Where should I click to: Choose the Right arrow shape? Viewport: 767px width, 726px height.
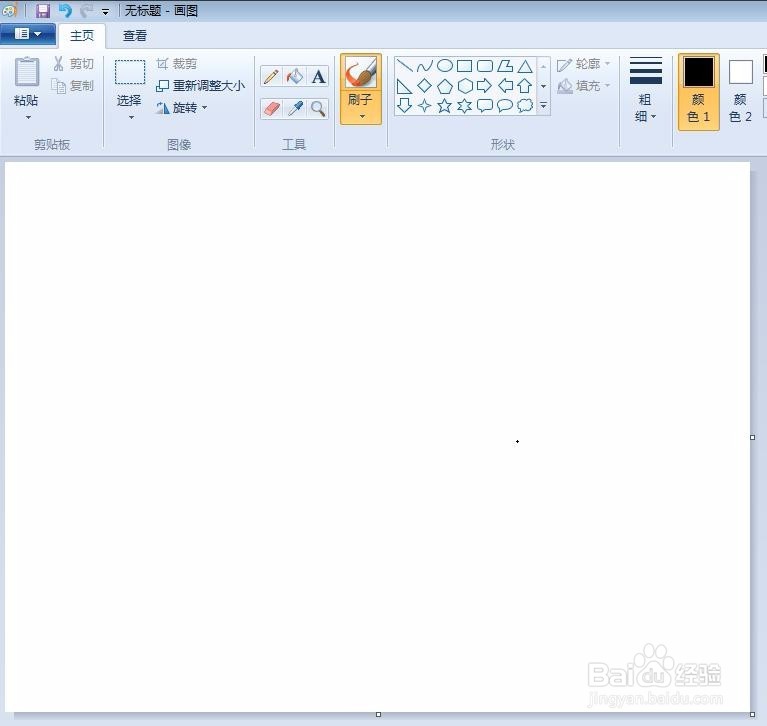pyautogui.click(x=485, y=86)
